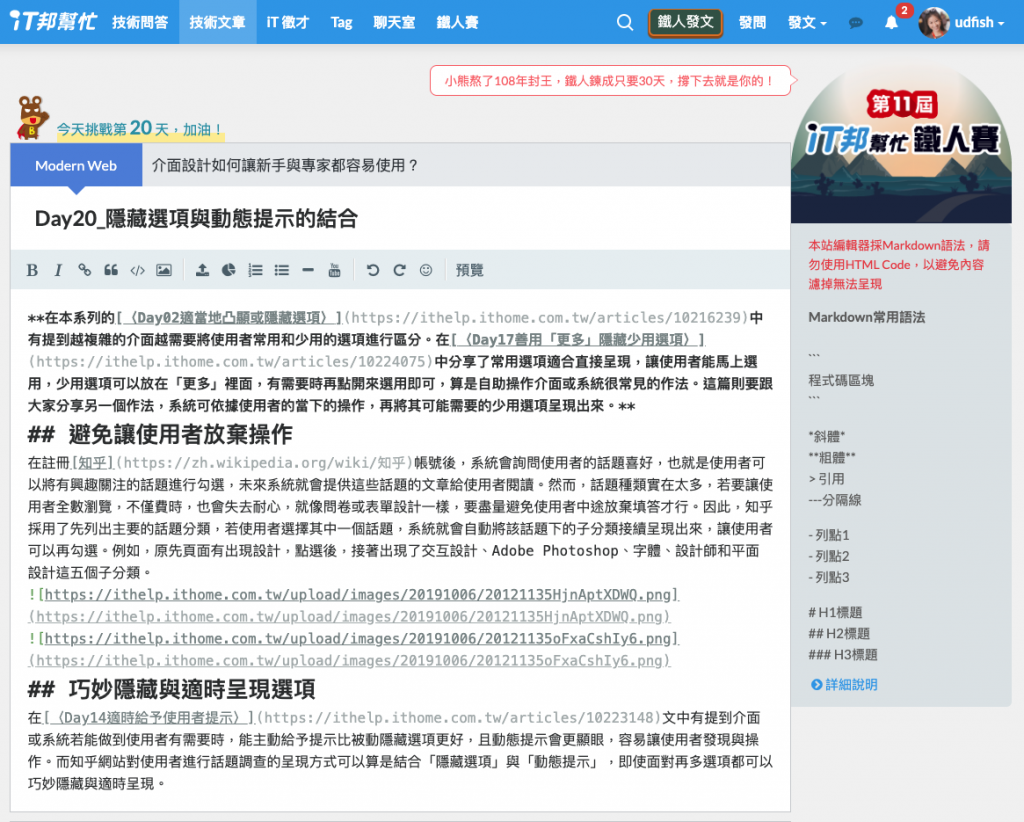
Task: Click the 鐵人發文 button
Action: pyautogui.click(x=685, y=22)
